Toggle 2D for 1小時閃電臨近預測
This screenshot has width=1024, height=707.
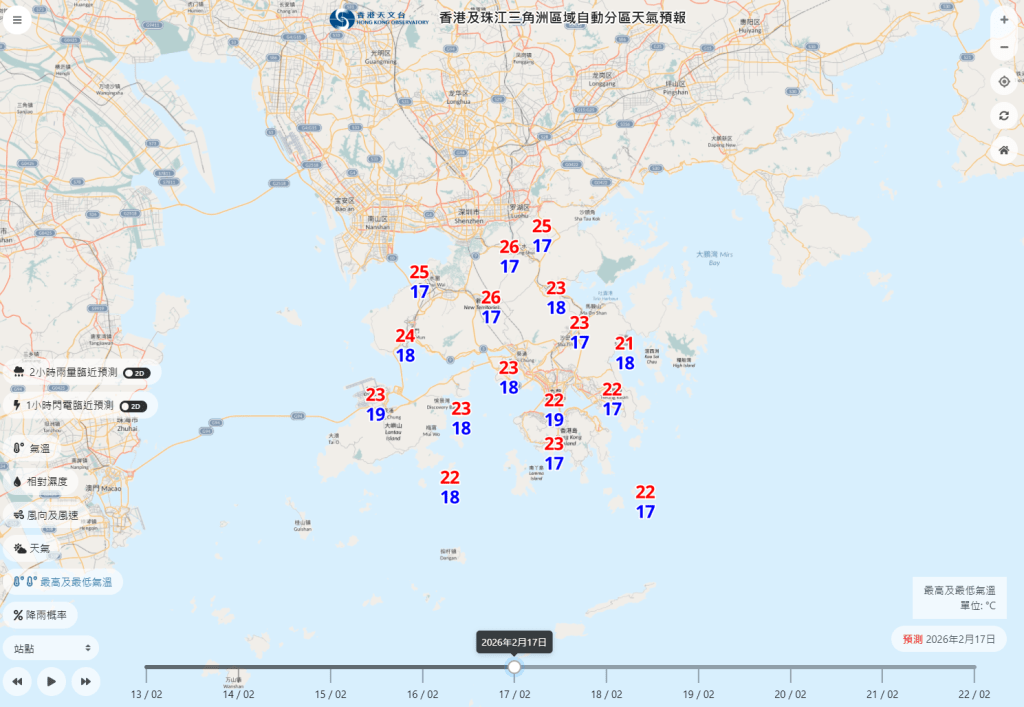coord(133,406)
